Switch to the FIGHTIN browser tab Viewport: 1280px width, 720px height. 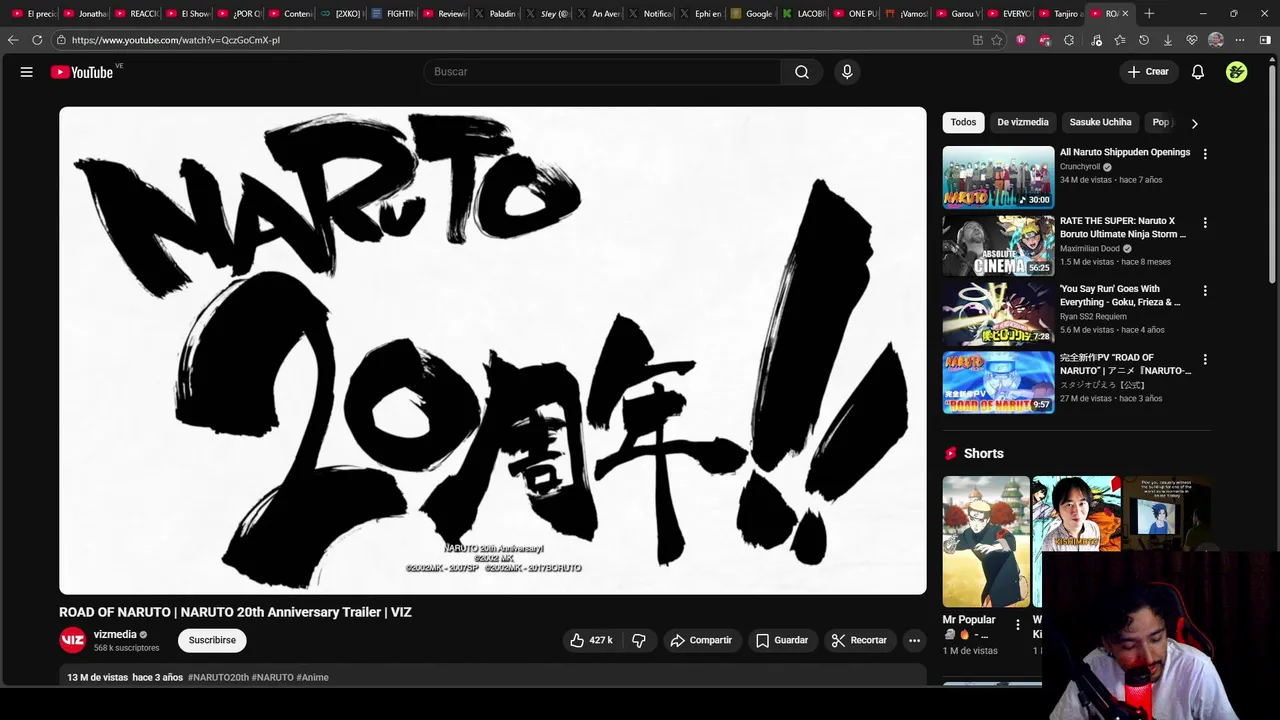coord(394,14)
